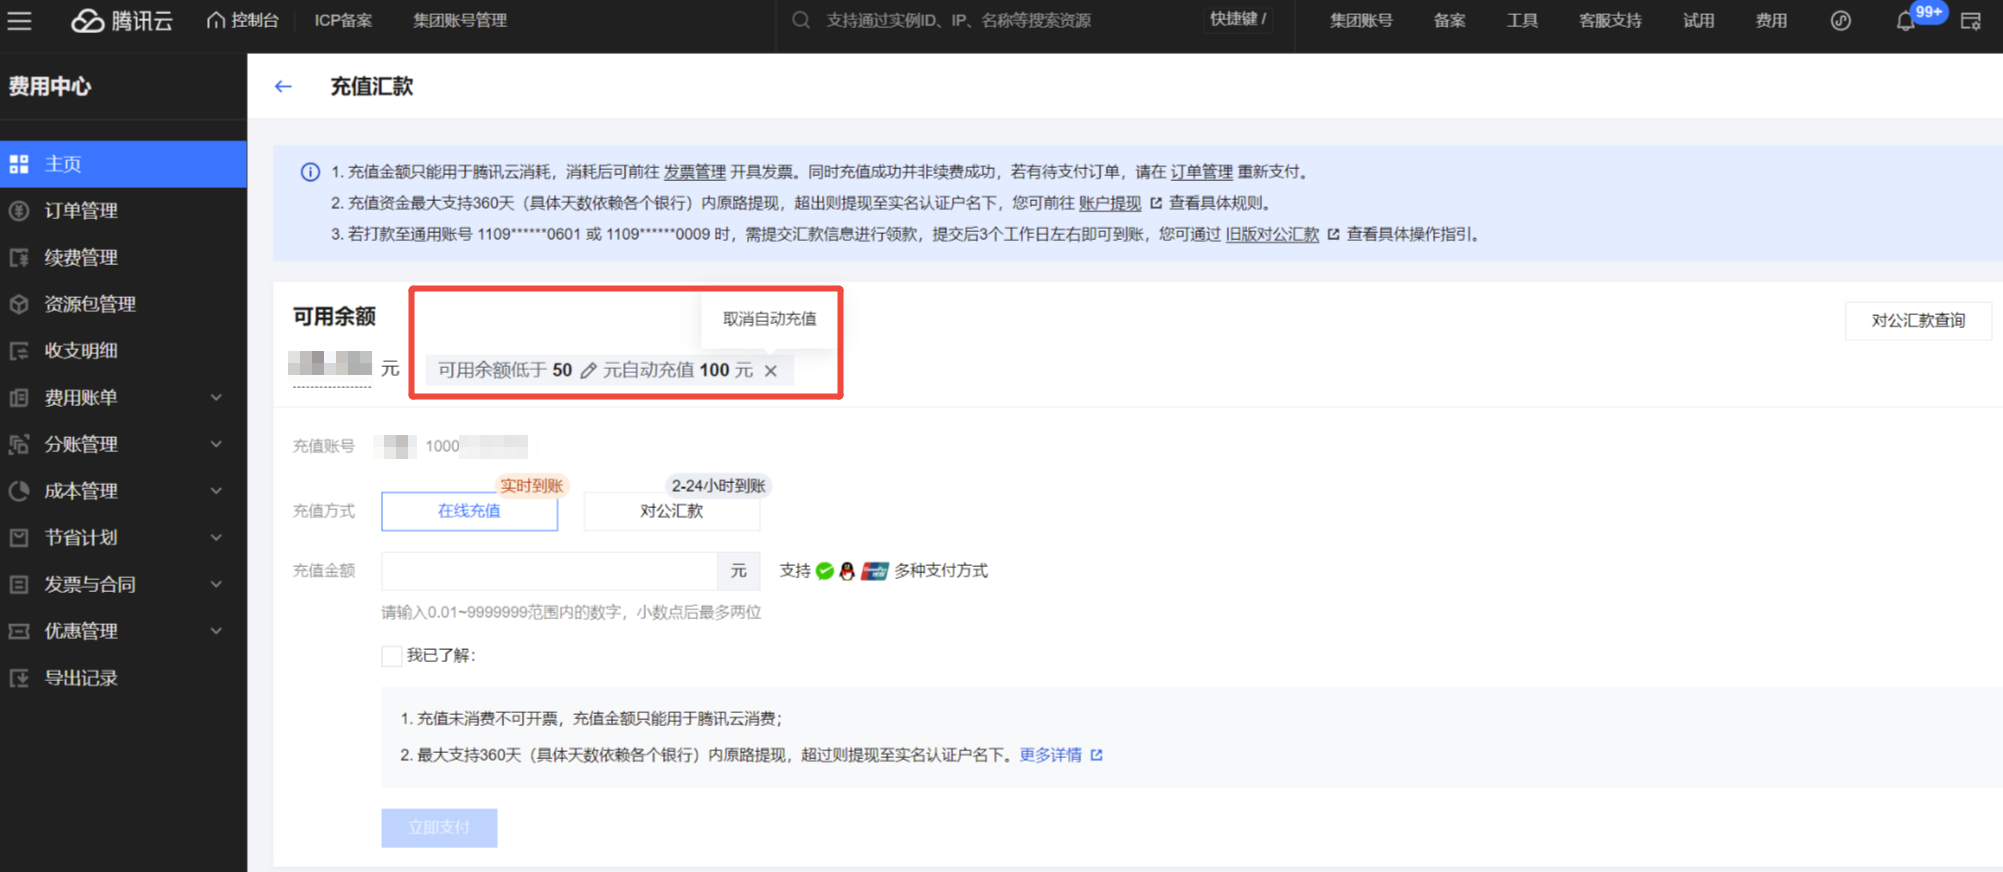Screen dimensions: 2003x872
Task: Click the rightmost top bar window icon
Action: (1970, 21)
